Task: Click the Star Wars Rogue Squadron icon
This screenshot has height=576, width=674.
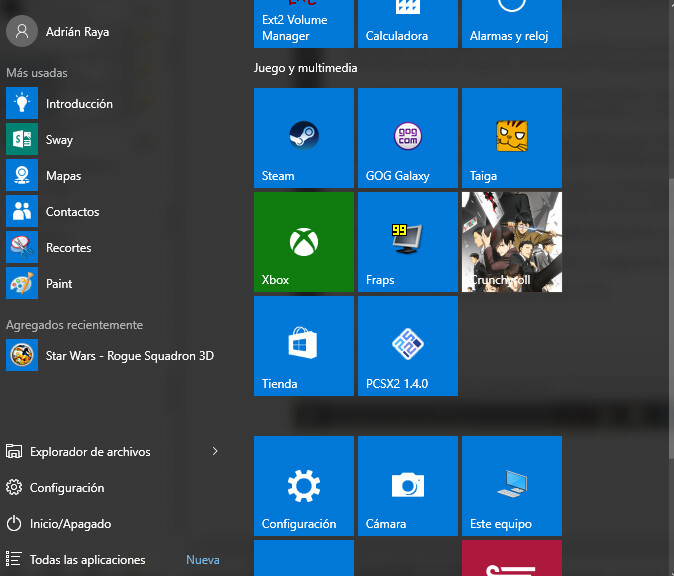Action: coord(22,355)
